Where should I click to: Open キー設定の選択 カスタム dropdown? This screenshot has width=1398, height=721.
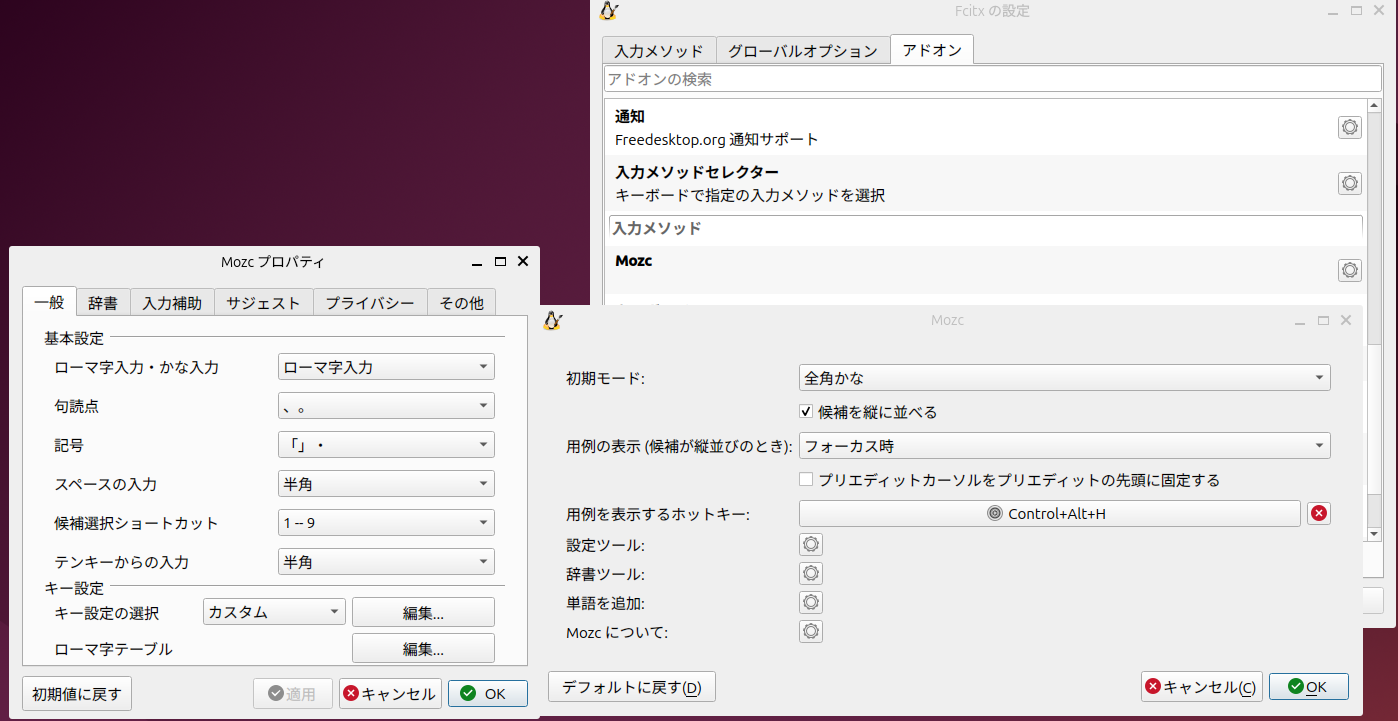click(x=274, y=612)
